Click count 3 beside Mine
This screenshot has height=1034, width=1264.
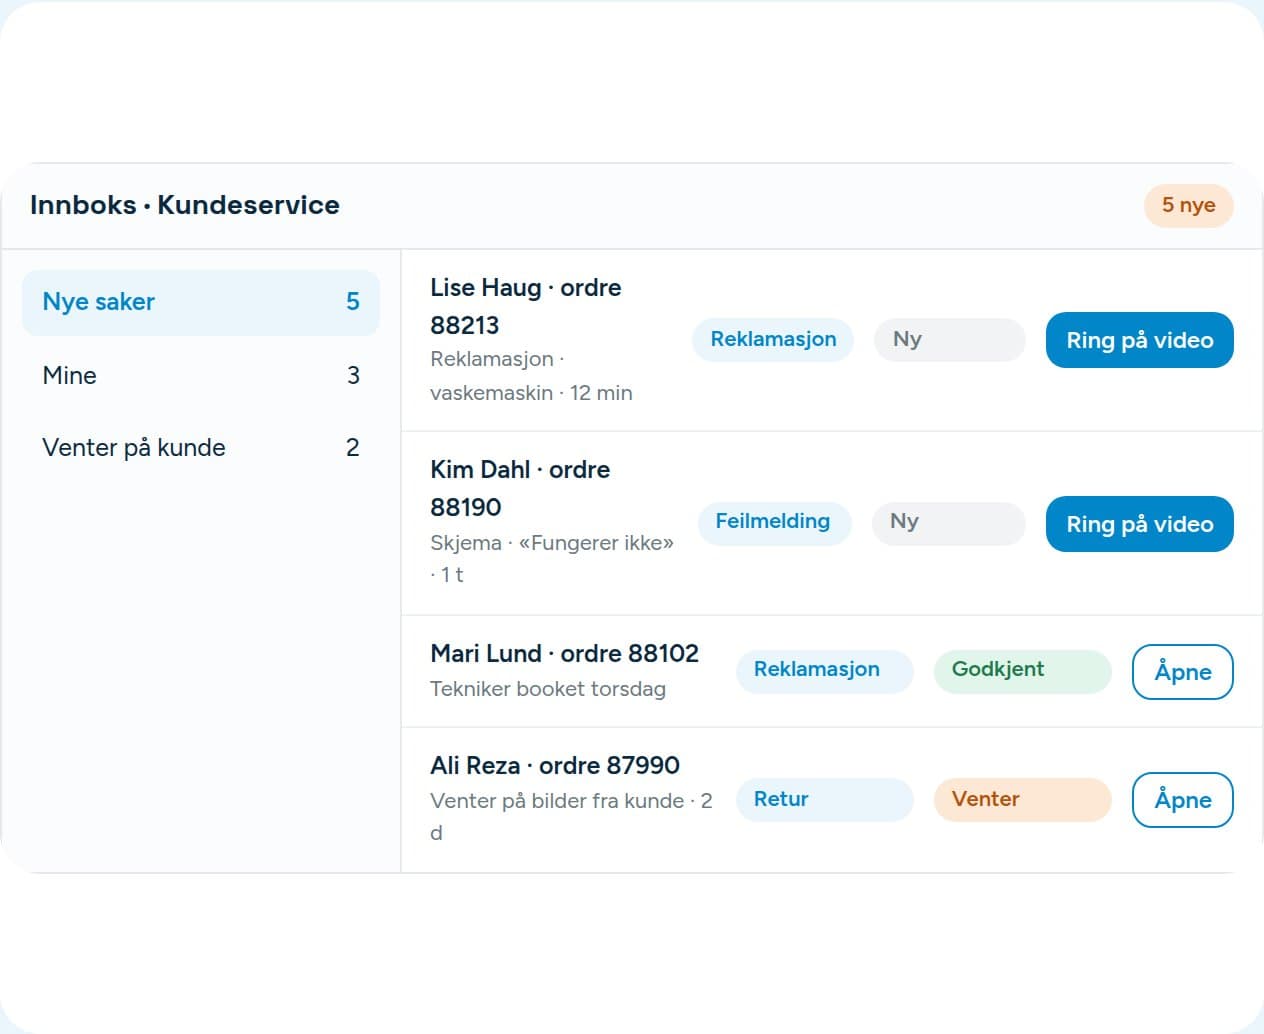pyautogui.click(x=353, y=375)
